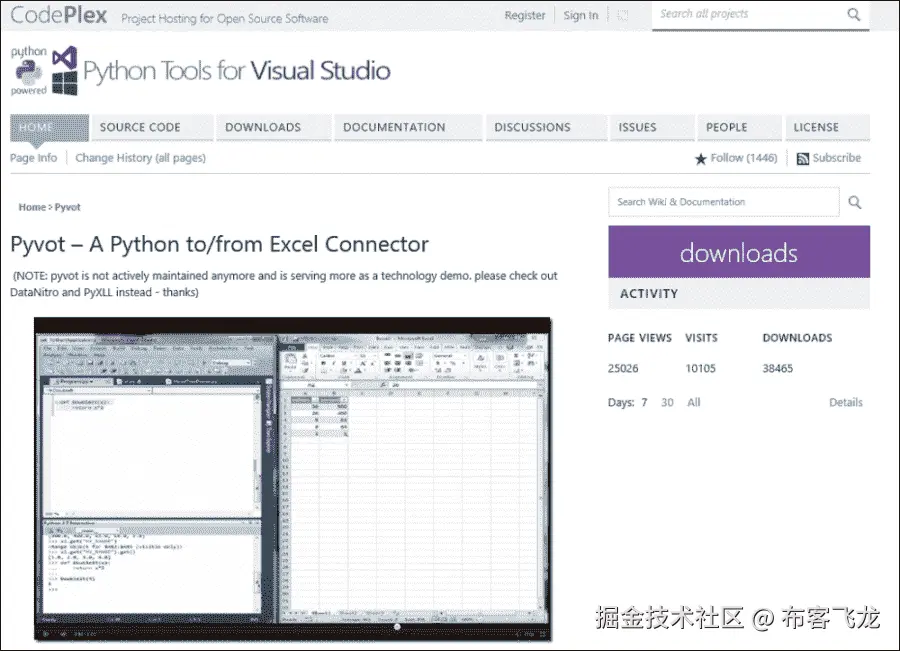
Task: Click Follow (1446) link
Action: point(744,158)
